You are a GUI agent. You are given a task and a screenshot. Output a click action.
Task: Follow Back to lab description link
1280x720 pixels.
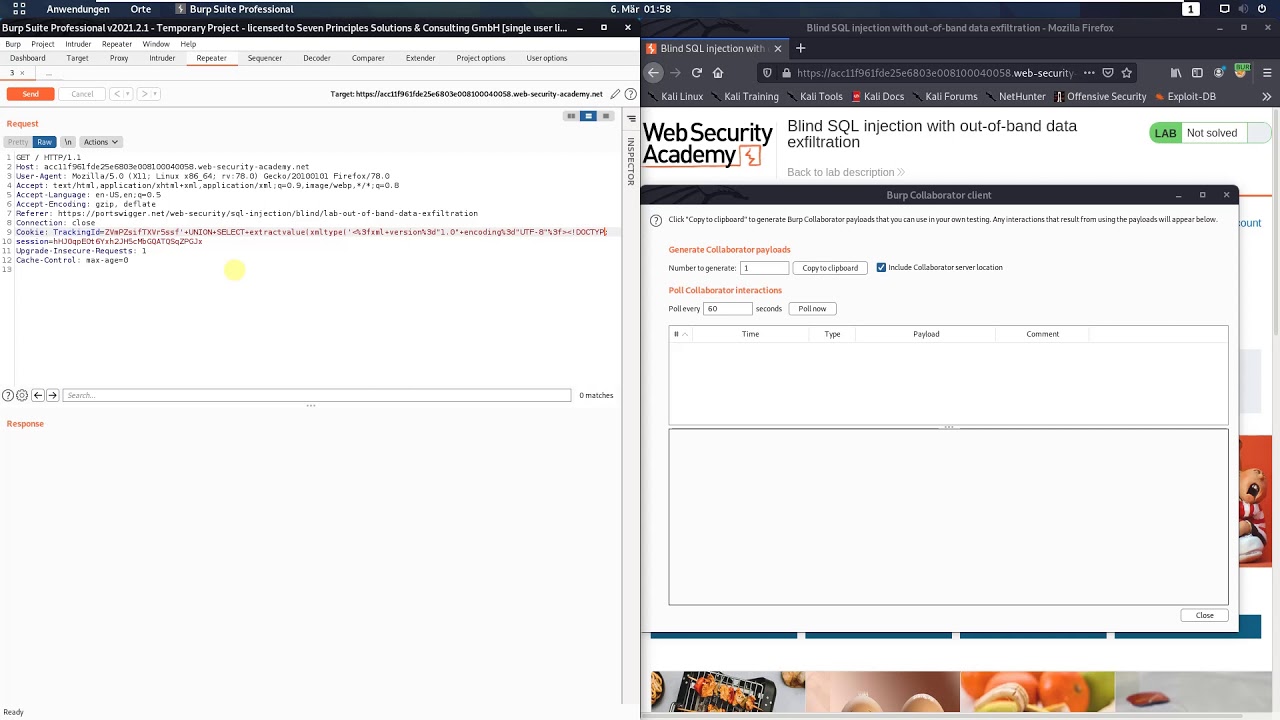pos(845,172)
